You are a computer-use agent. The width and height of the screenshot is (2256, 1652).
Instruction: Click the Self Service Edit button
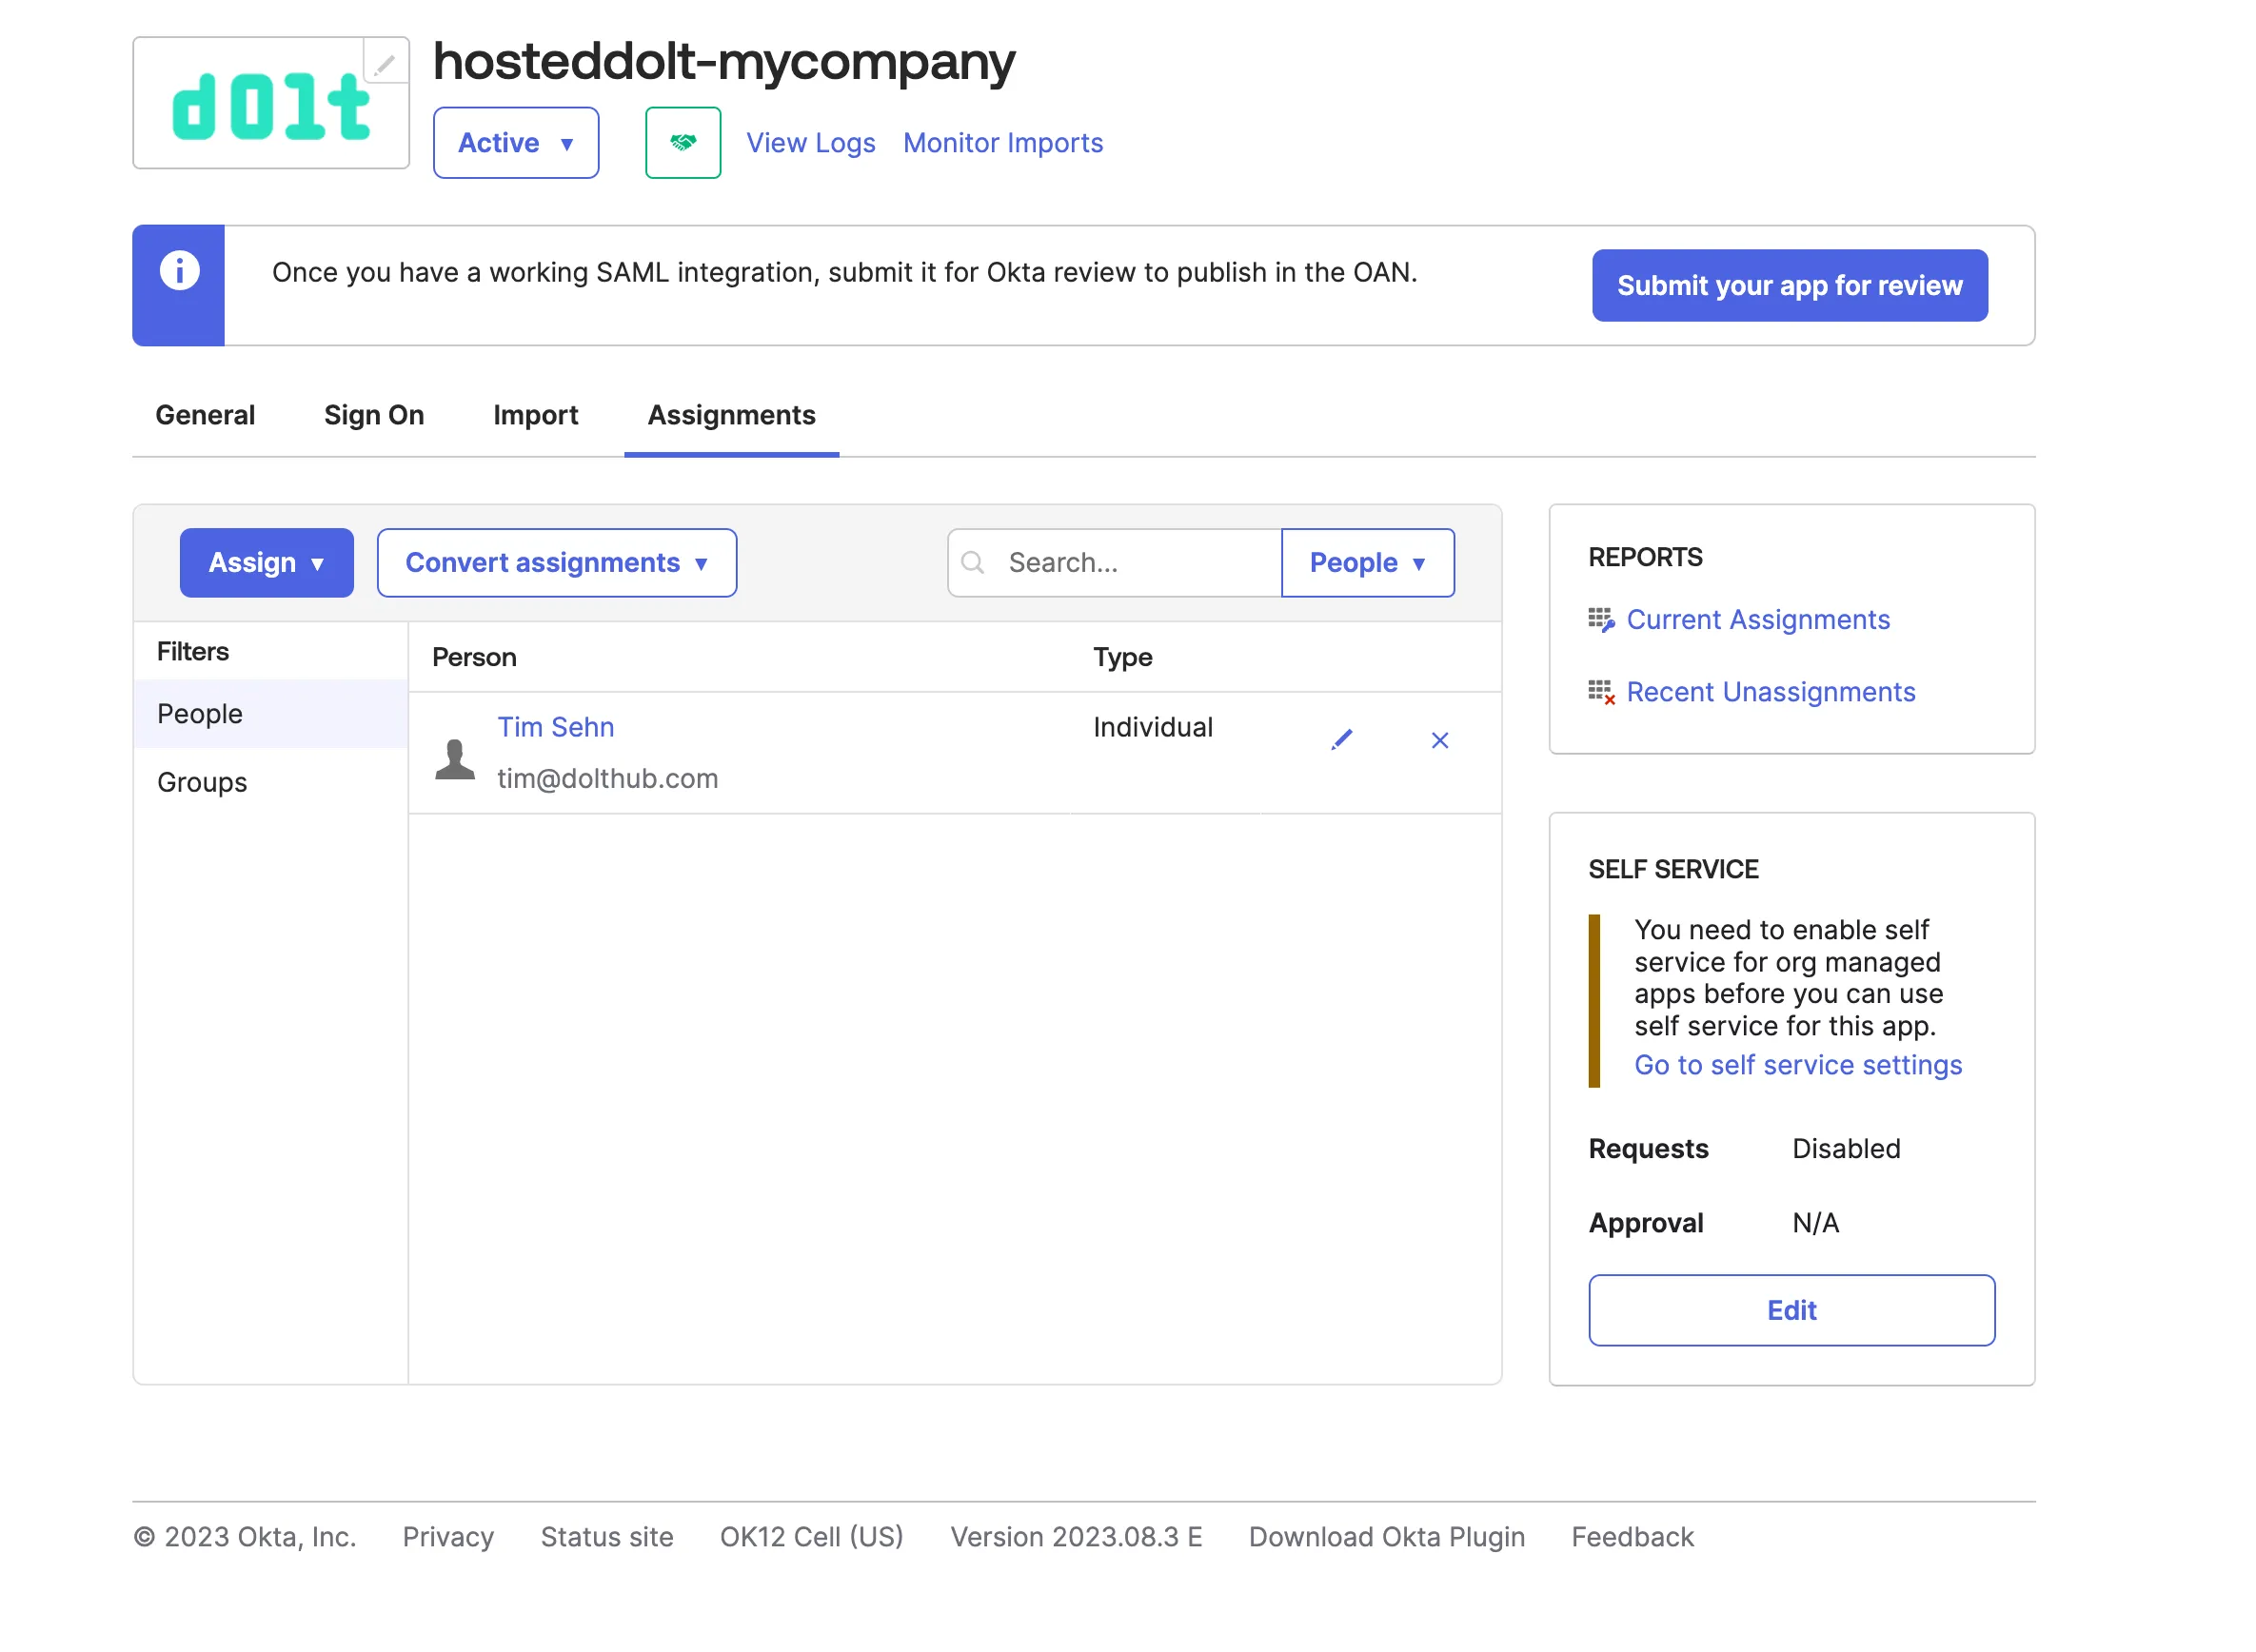pos(1791,1310)
